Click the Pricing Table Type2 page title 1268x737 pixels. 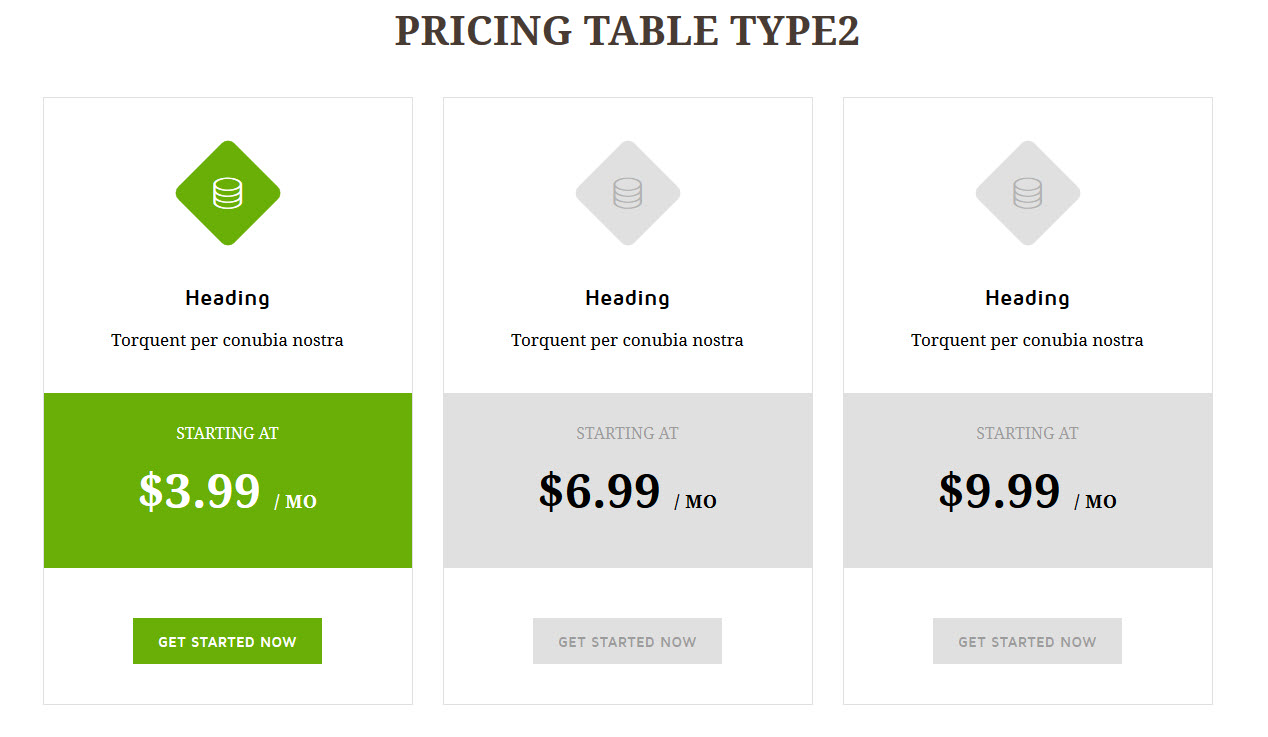[627, 31]
